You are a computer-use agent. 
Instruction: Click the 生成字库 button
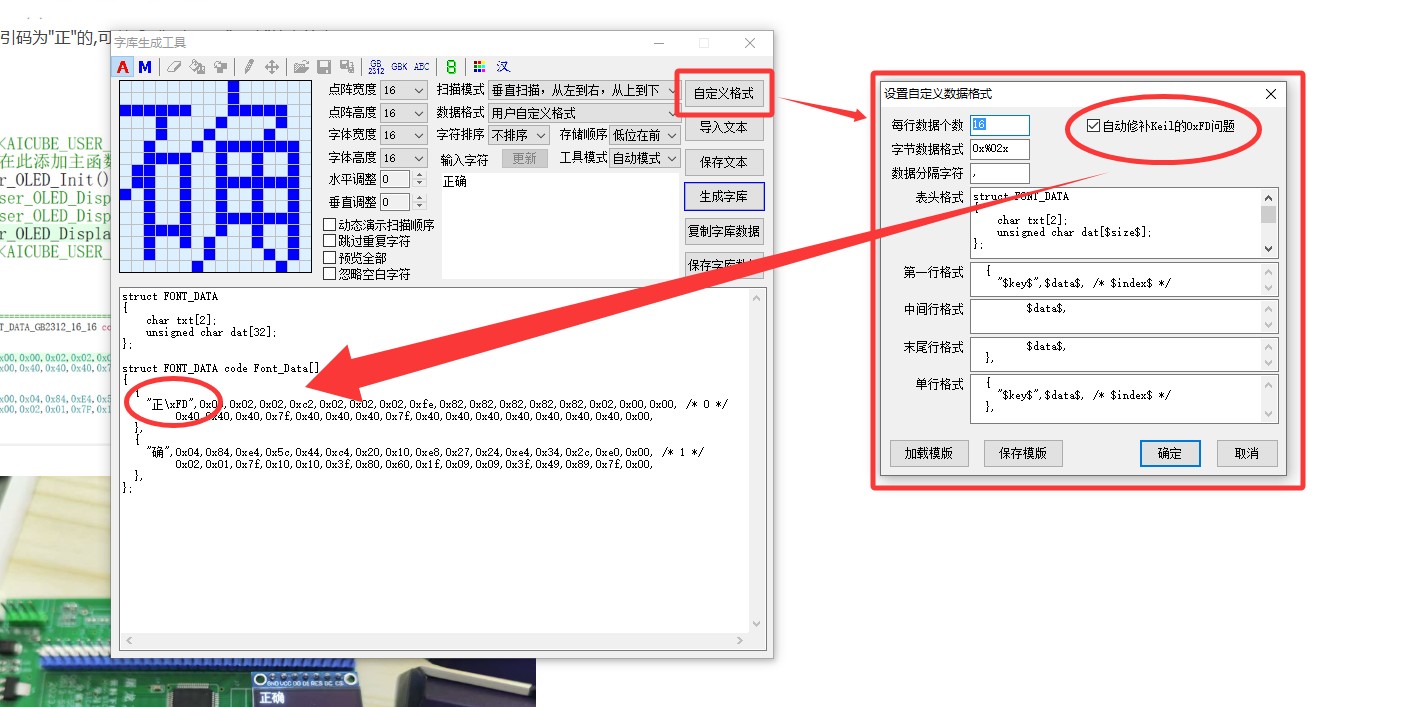724,196
